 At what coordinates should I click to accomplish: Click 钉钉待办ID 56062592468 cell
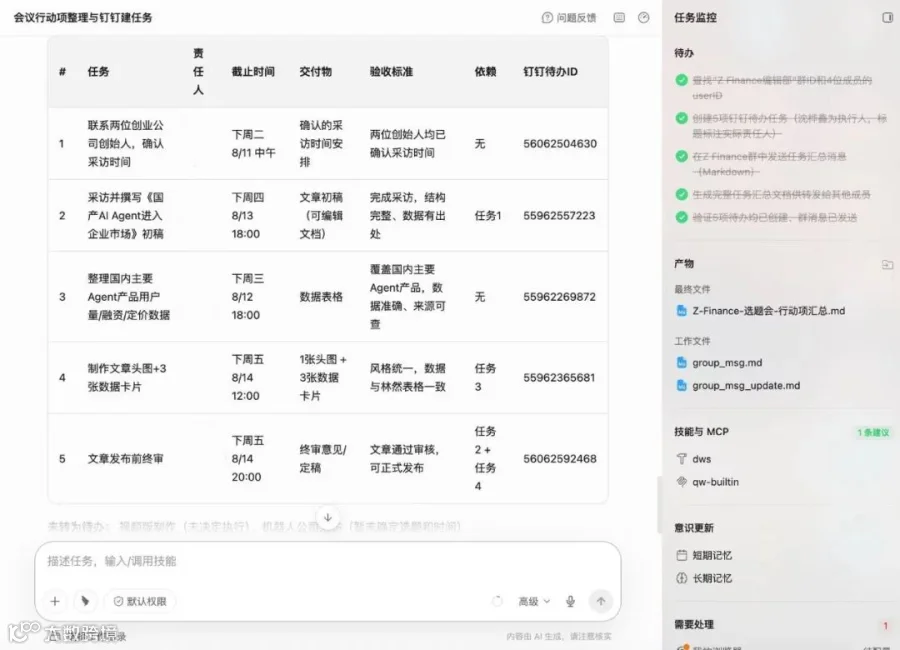click(x=560, y=459)
